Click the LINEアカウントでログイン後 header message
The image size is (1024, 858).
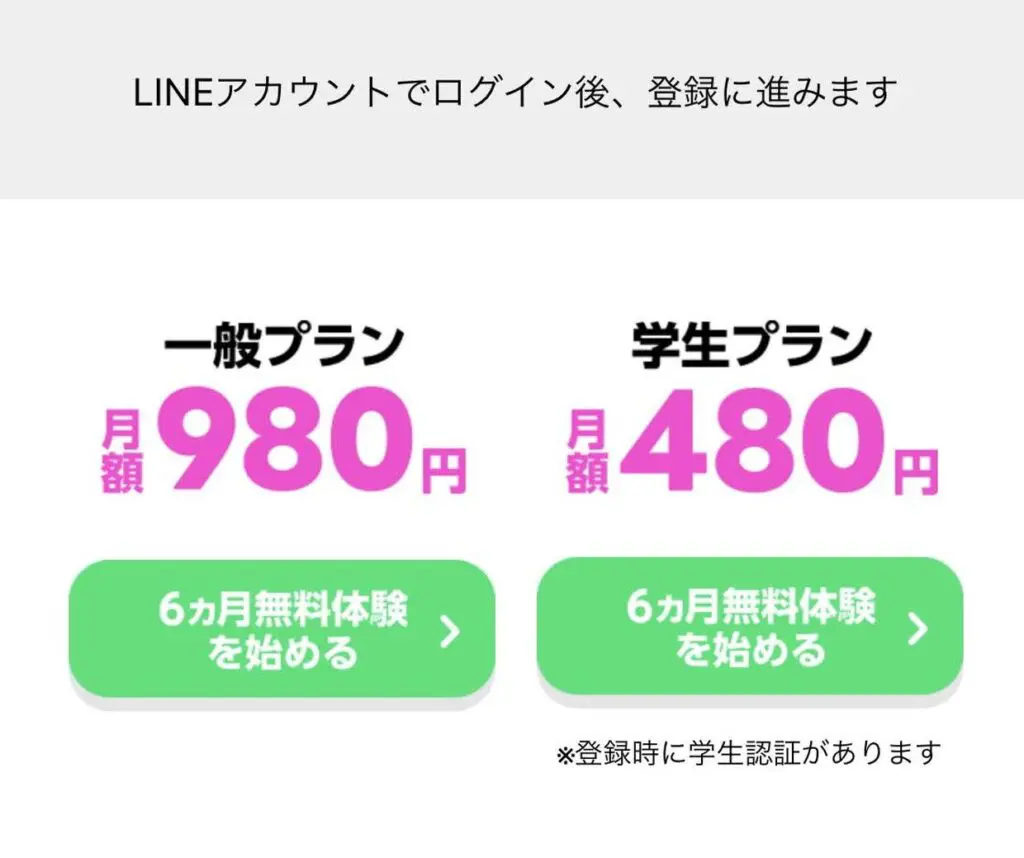point(515,93)
